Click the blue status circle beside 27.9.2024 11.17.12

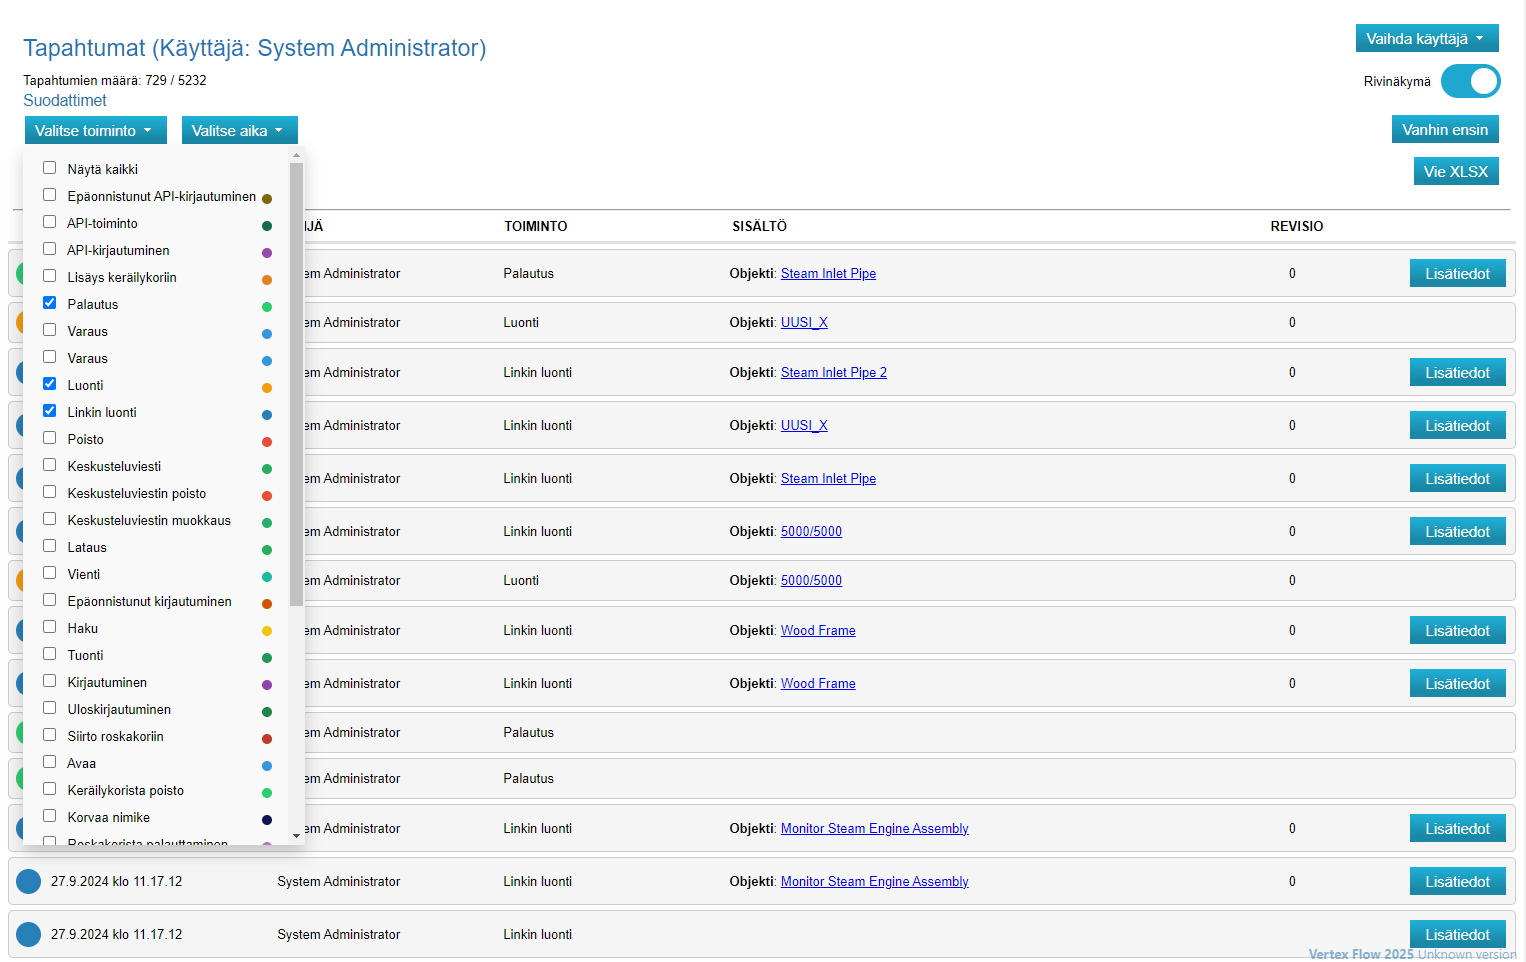[29, 881]
